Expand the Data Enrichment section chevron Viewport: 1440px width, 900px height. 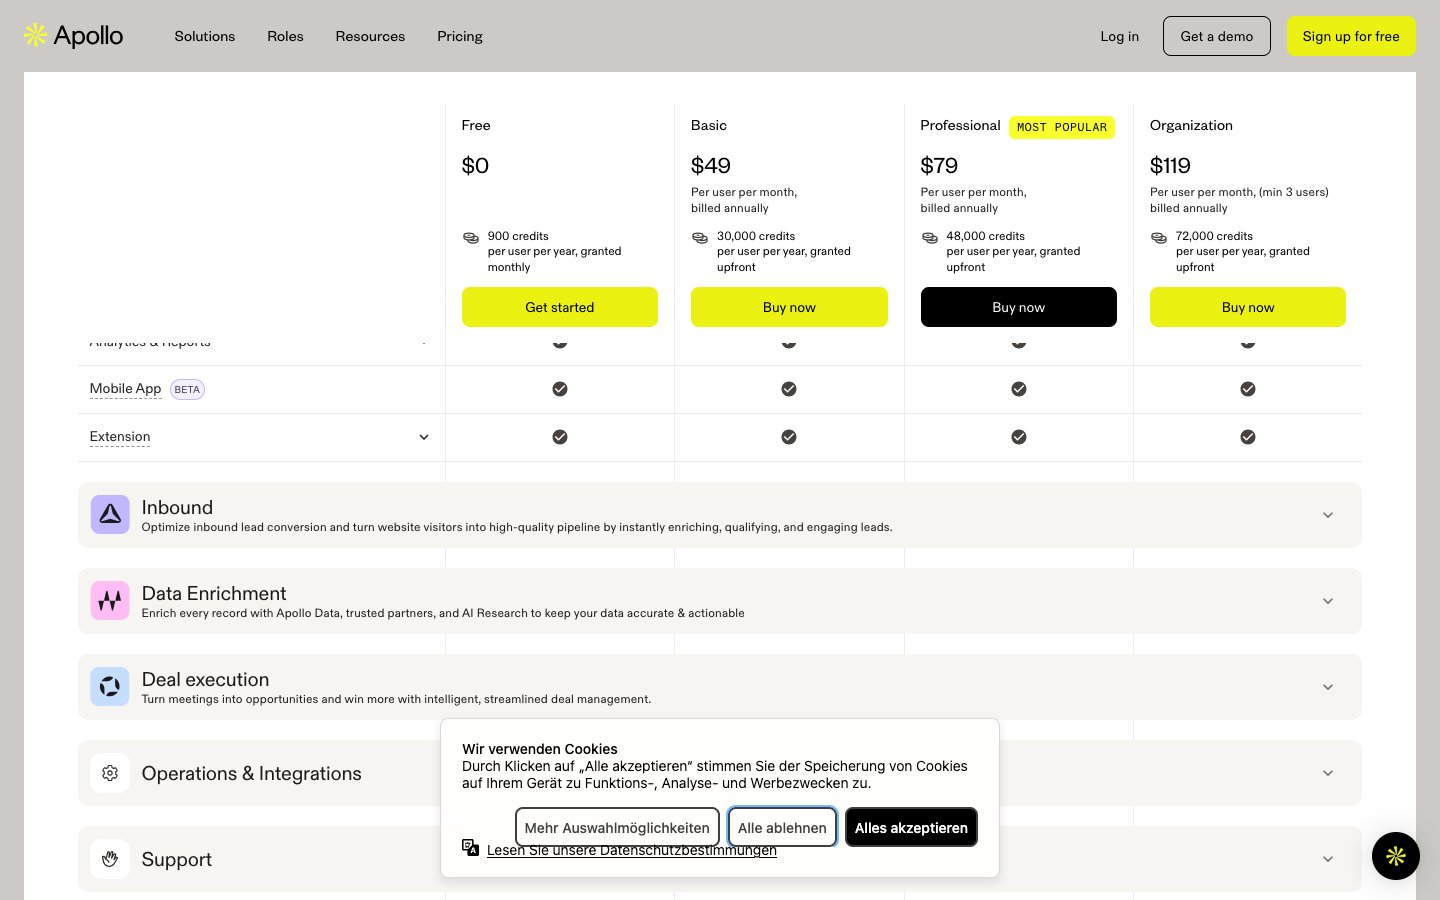click(1327, 601)
